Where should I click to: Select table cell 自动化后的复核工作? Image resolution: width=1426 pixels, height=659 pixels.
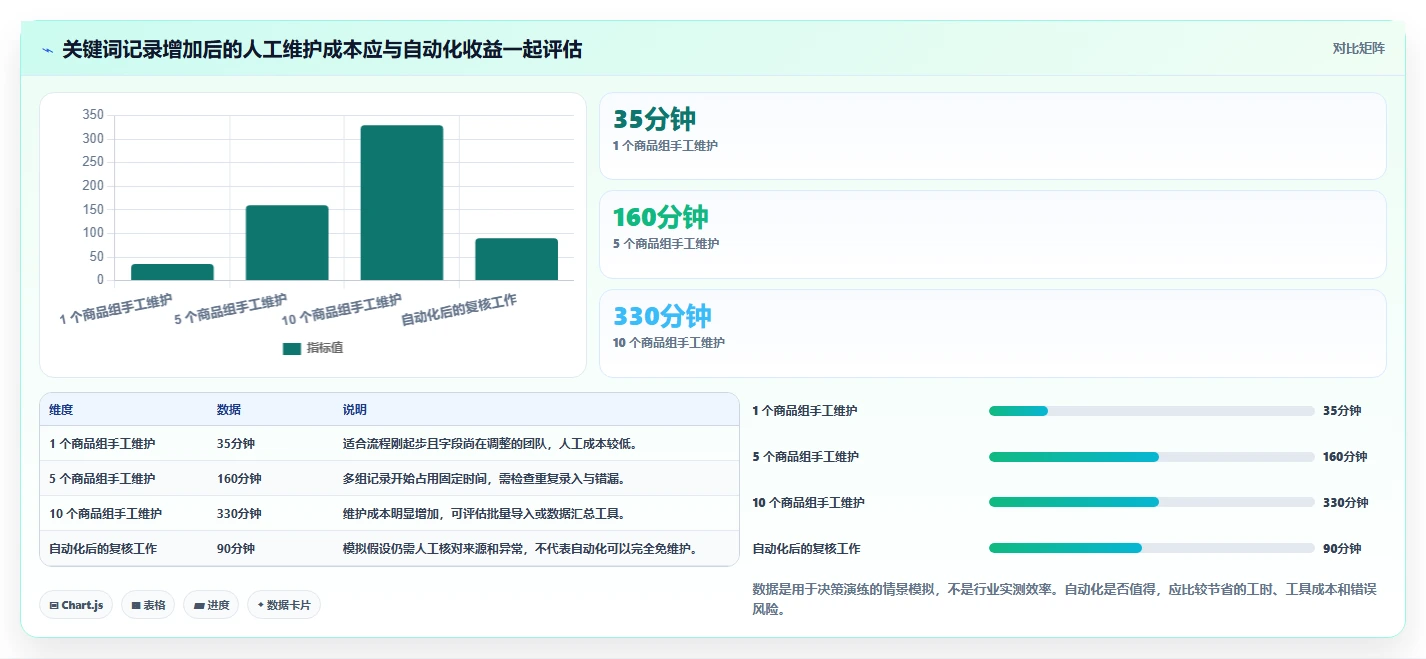[x=103, y=548]
